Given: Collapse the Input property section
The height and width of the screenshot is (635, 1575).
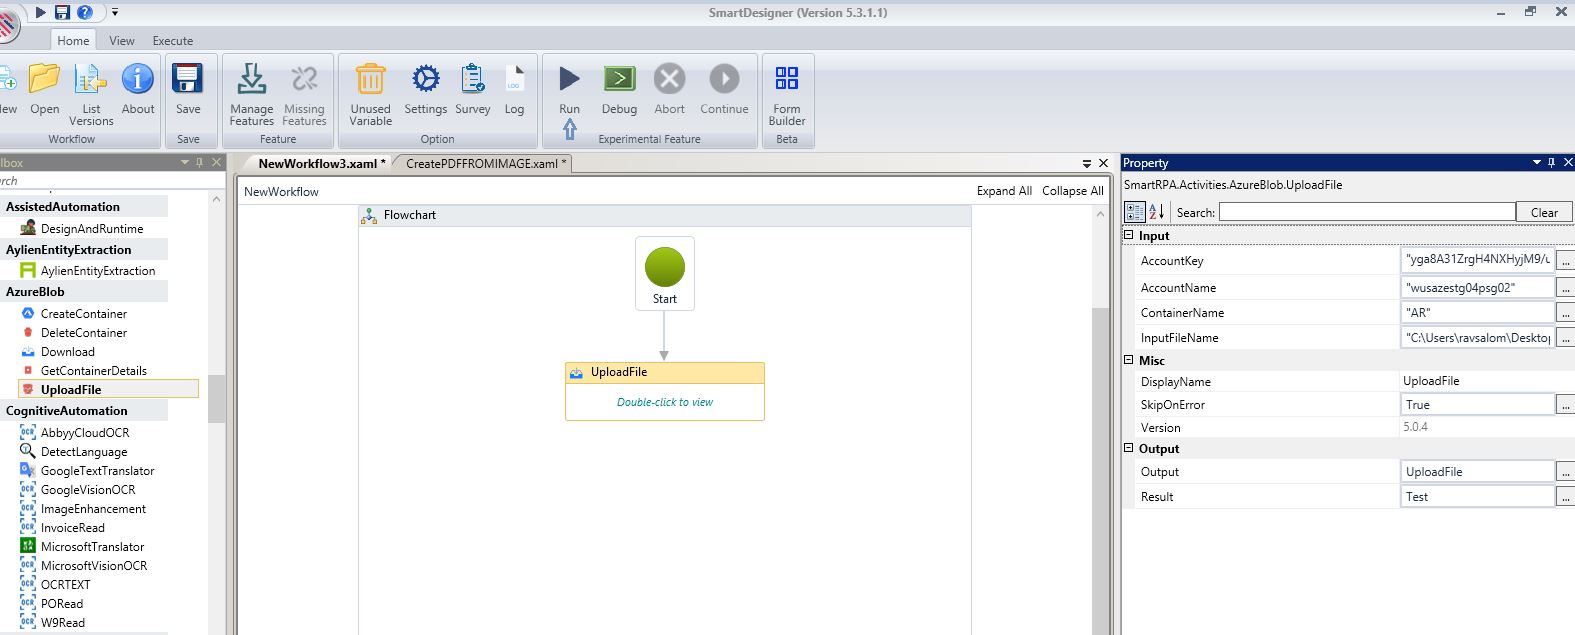Looking at the screenshot, I should coord(1129,236).
